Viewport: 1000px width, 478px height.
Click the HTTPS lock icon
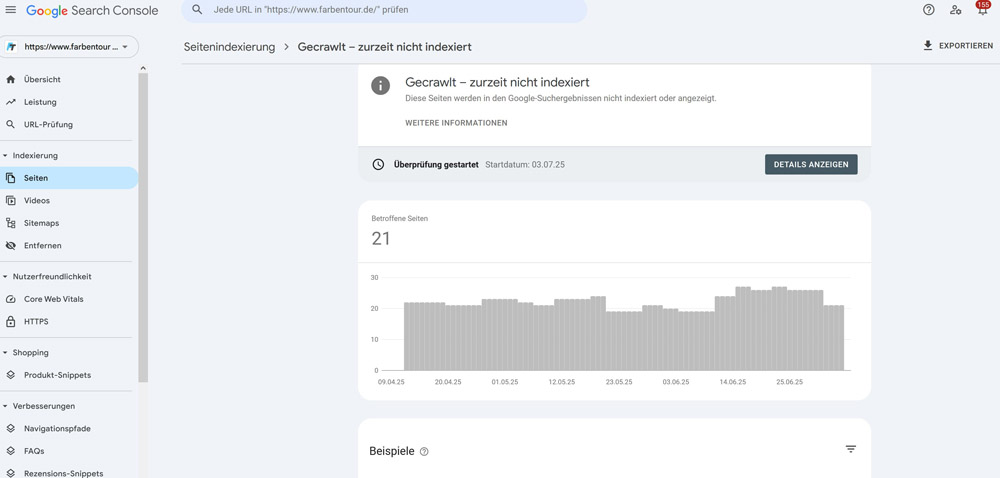(x=10, y=322)
